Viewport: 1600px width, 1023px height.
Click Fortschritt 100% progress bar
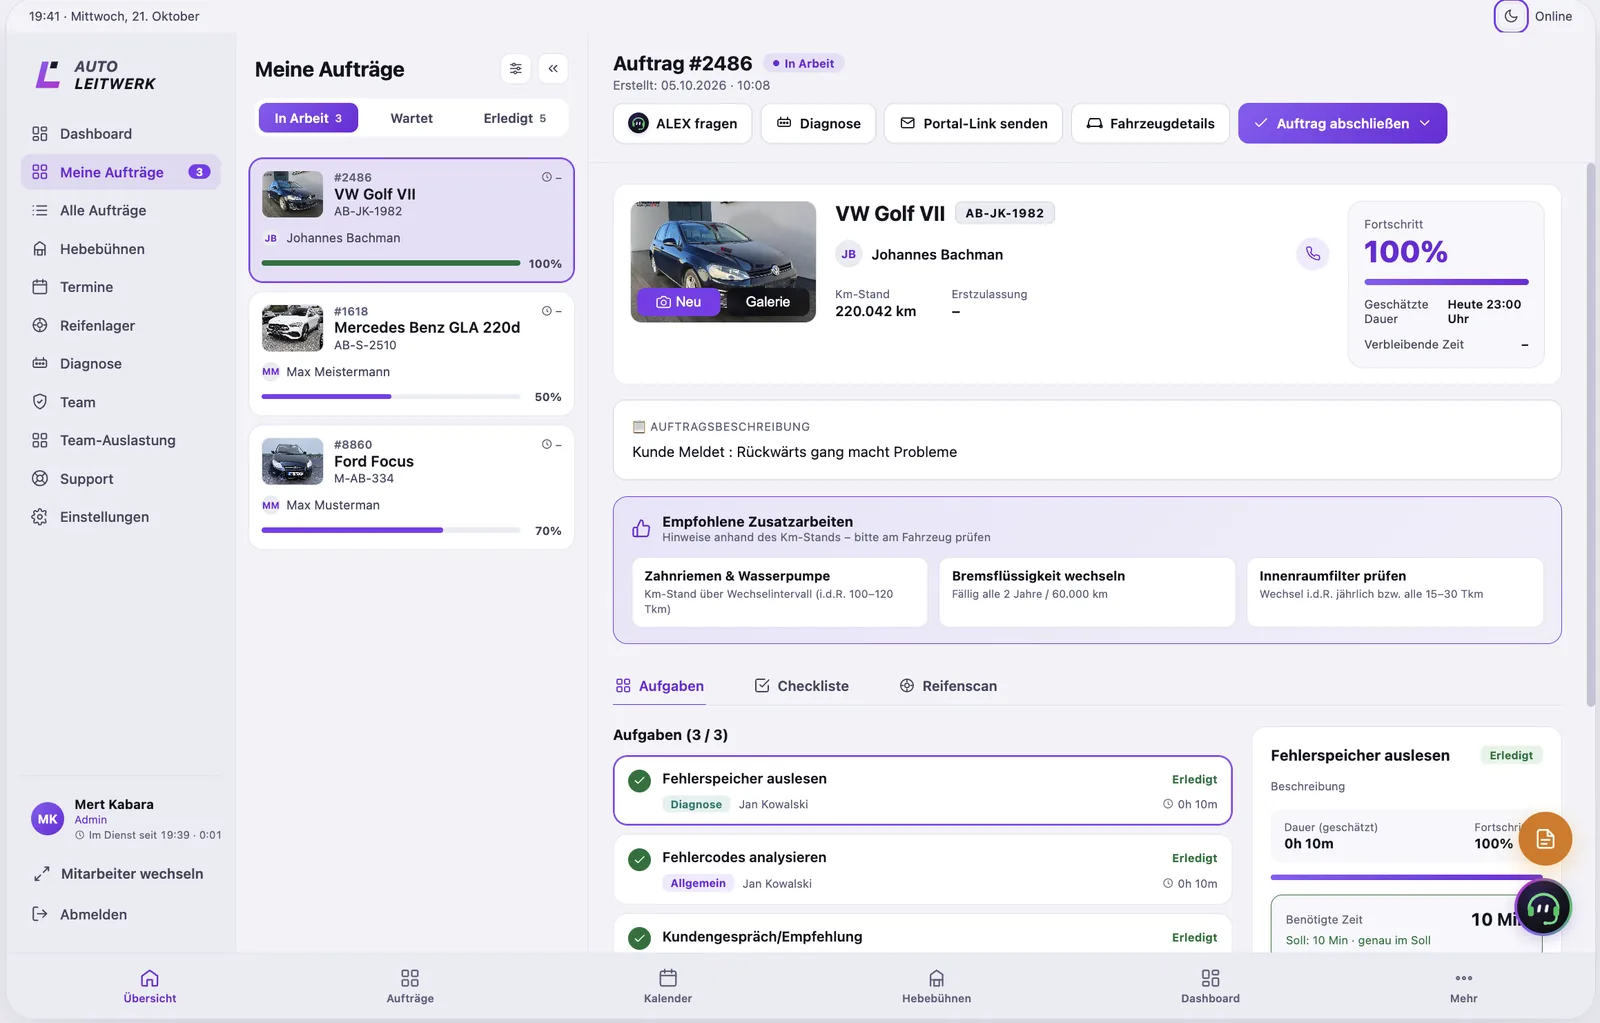pyautogui.click(x=1446, y=282)
